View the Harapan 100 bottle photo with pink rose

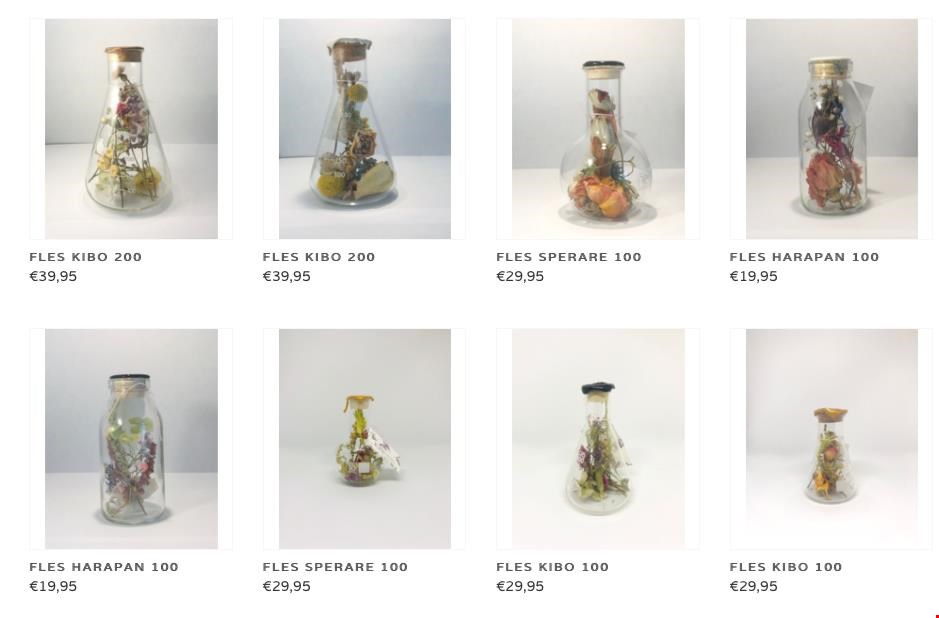(x=832, y=129)
